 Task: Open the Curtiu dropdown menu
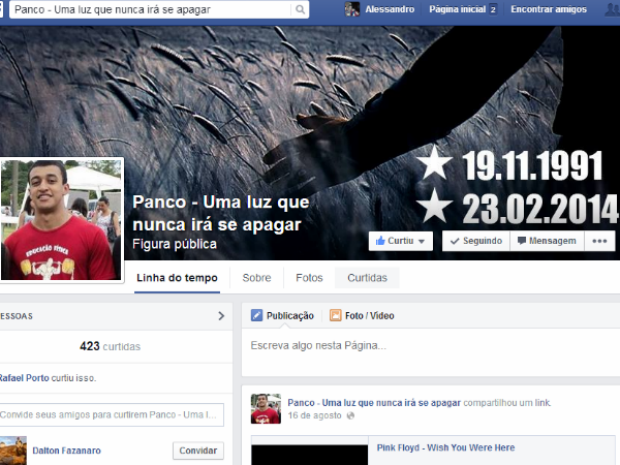click(401, 241)
